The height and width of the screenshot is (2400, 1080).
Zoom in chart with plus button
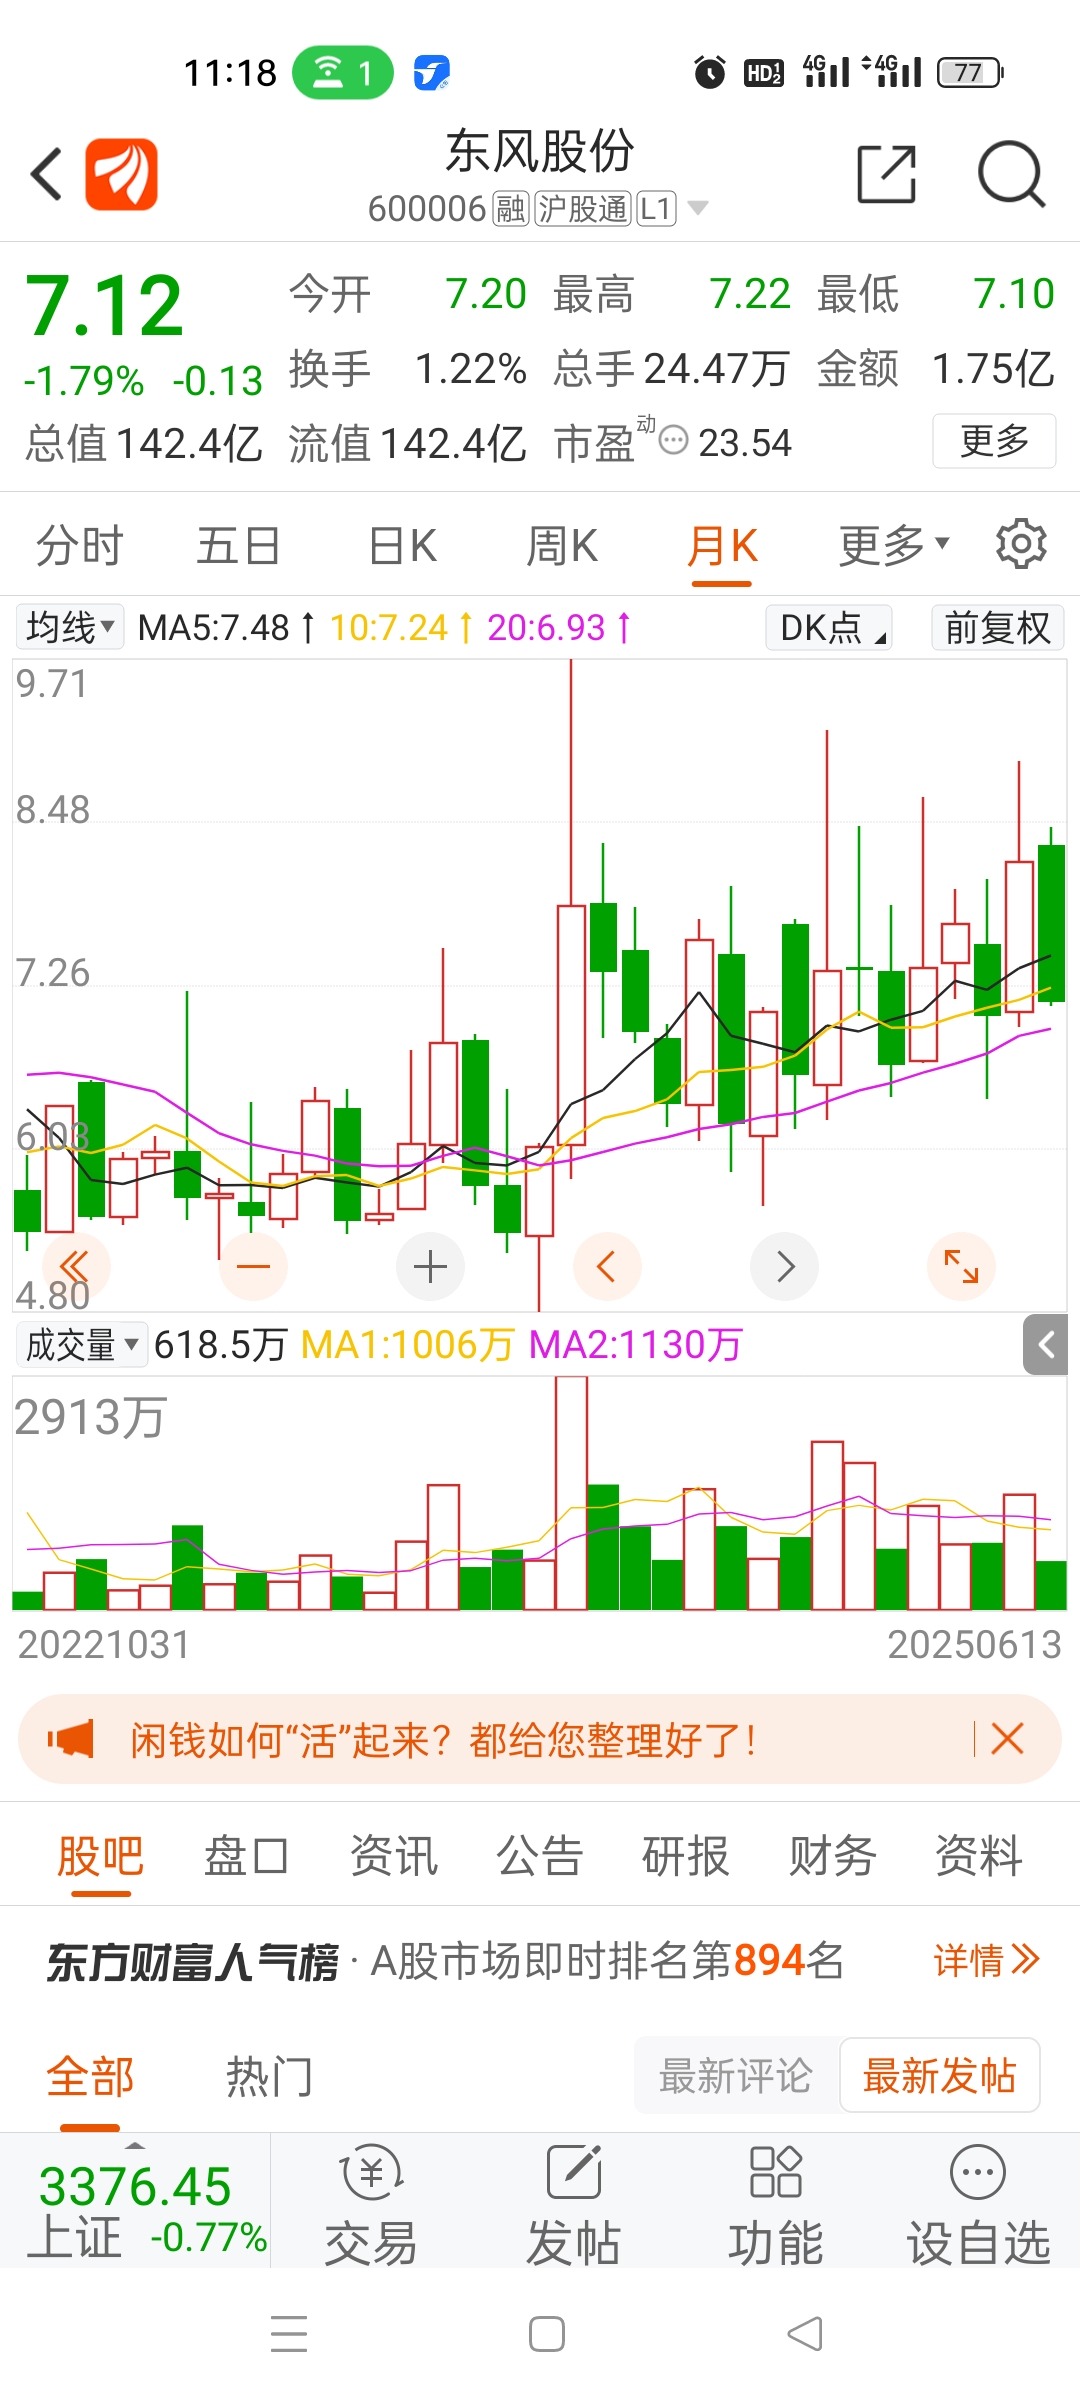[x=430, y=1266]
